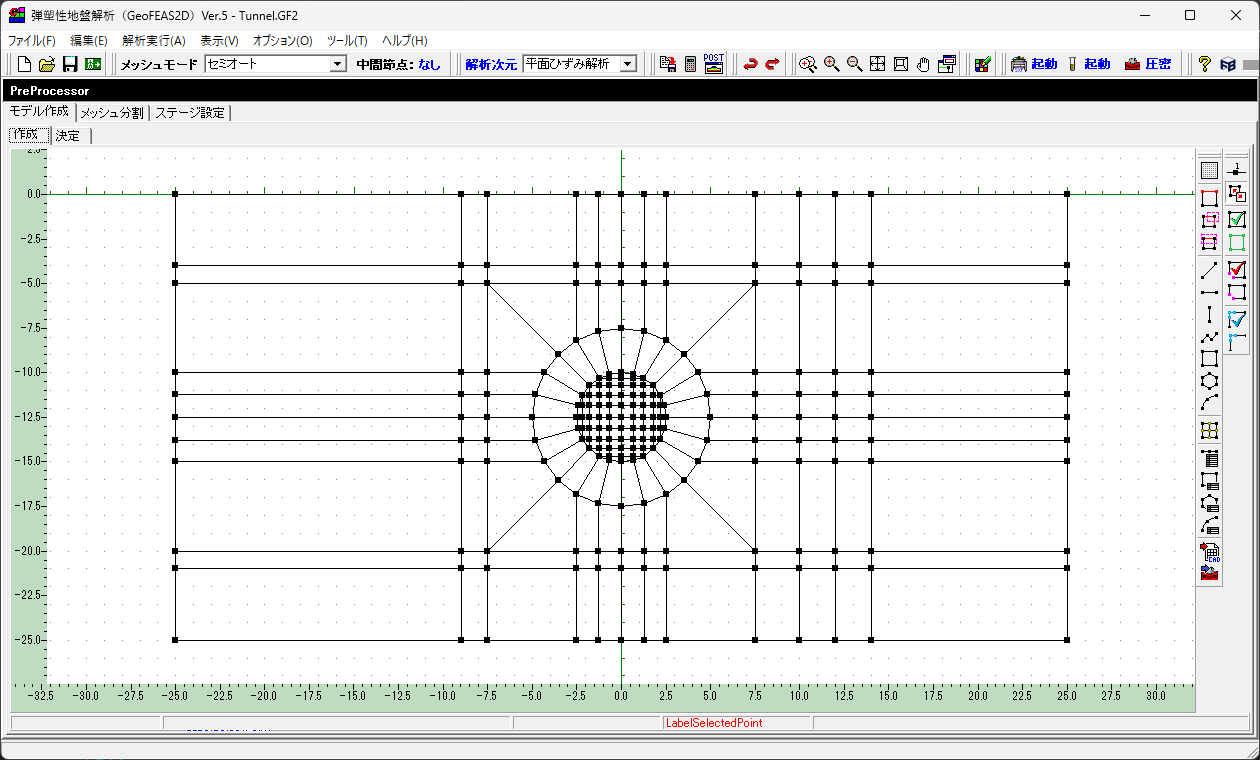Activate the hand pan tool
Screen dimensions: 1260x760
click(x=923, y=64)
